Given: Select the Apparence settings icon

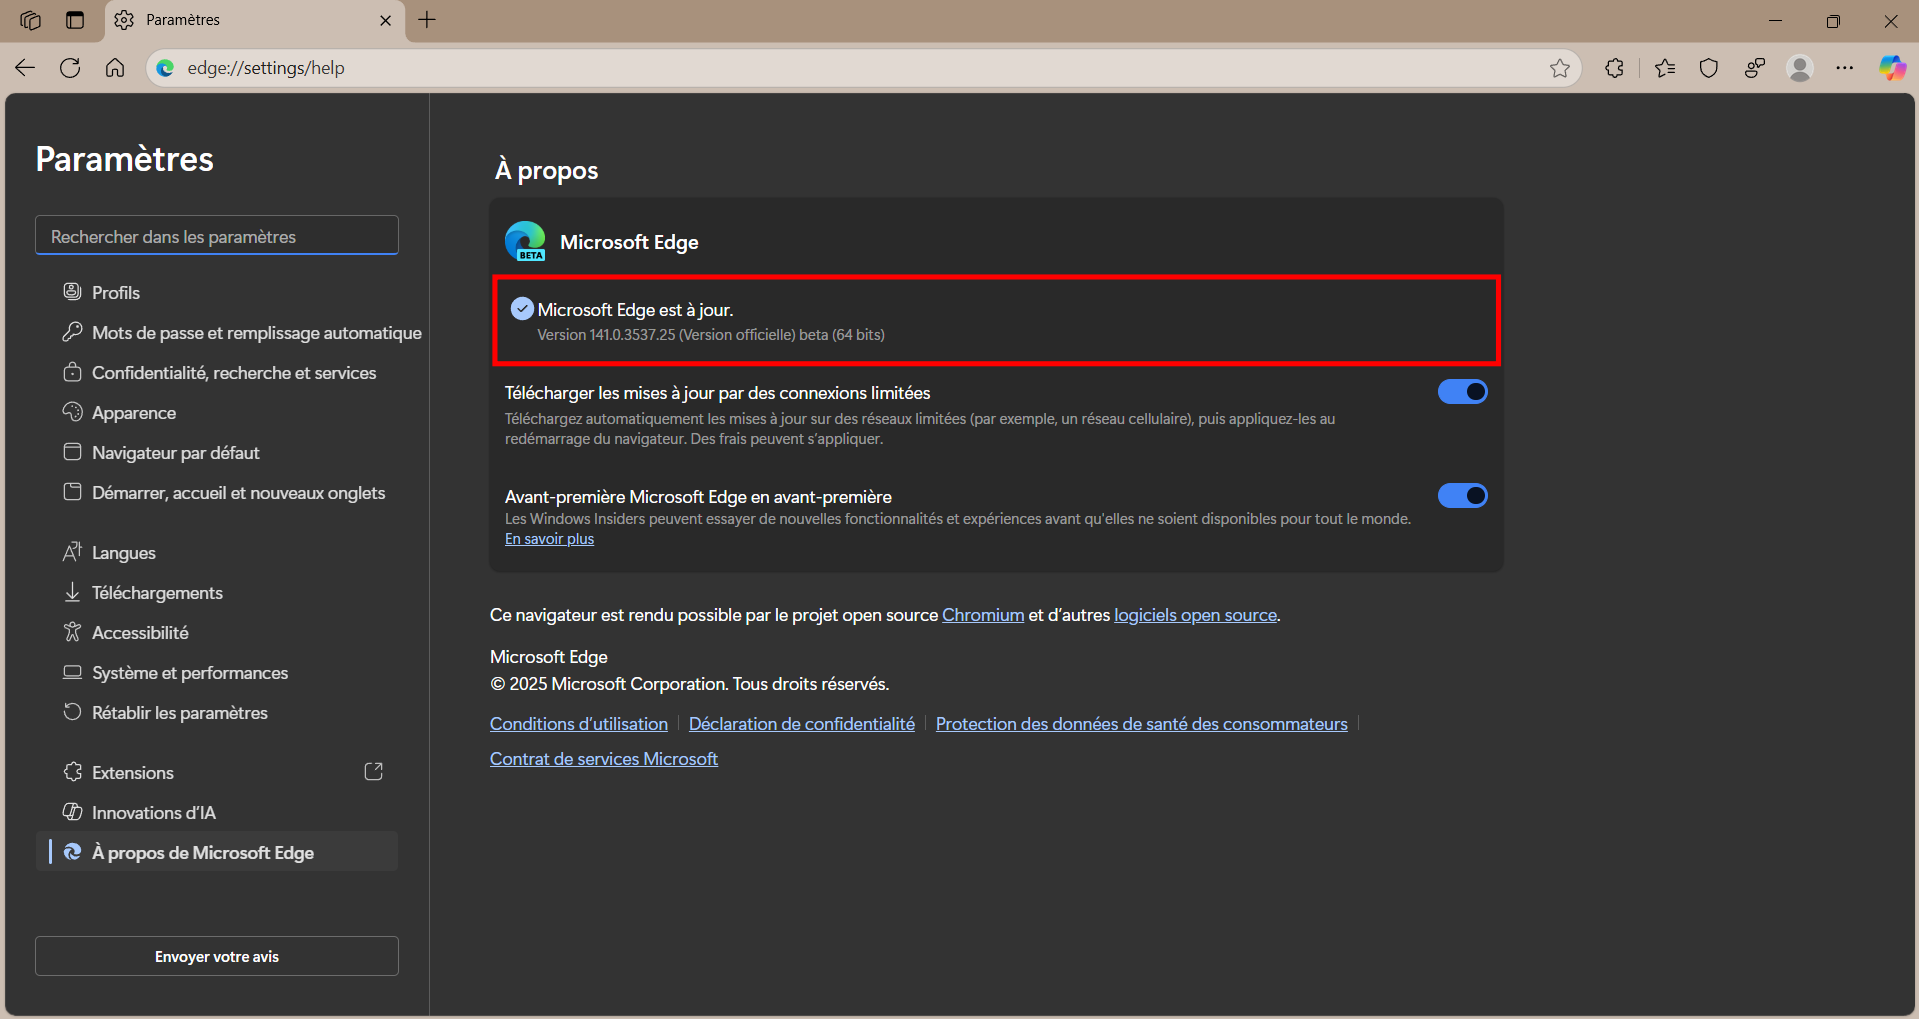Looking at the screenshot, I should tap(72, 412).
